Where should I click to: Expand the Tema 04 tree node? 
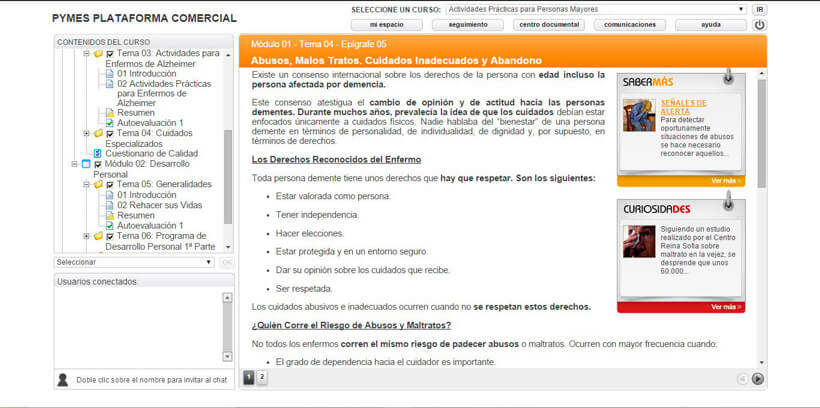[x=86, y=133]
